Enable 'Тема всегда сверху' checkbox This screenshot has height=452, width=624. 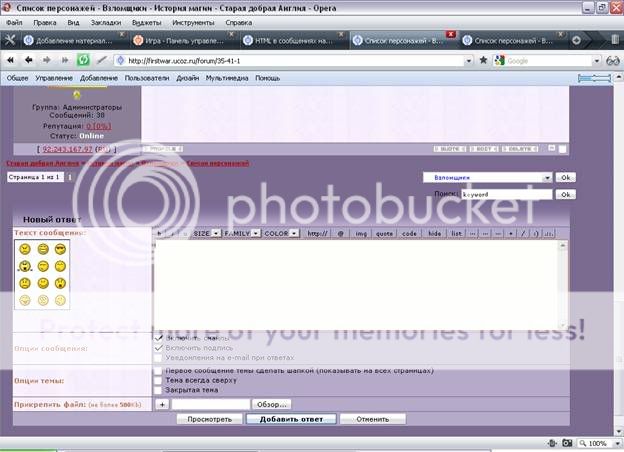coord(159,380)
